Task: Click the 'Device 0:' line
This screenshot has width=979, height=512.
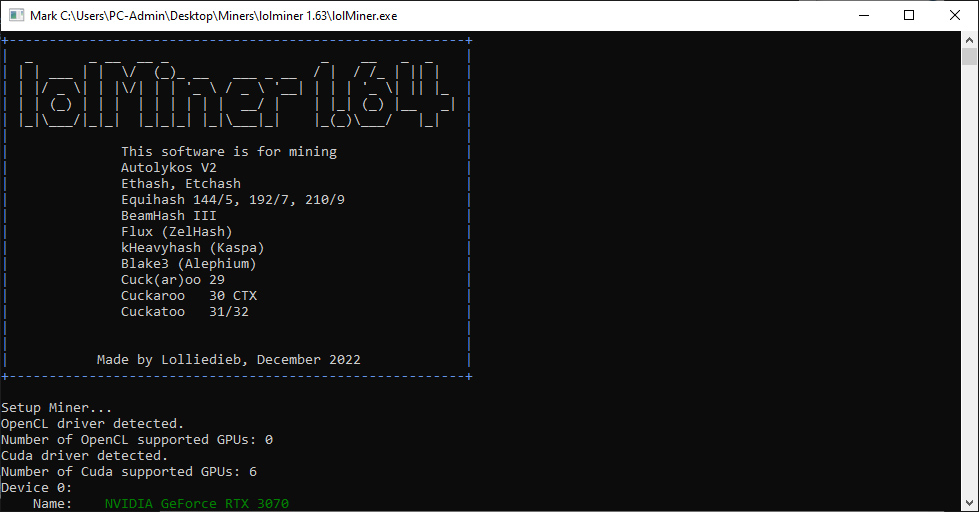Action: point(36,488)
